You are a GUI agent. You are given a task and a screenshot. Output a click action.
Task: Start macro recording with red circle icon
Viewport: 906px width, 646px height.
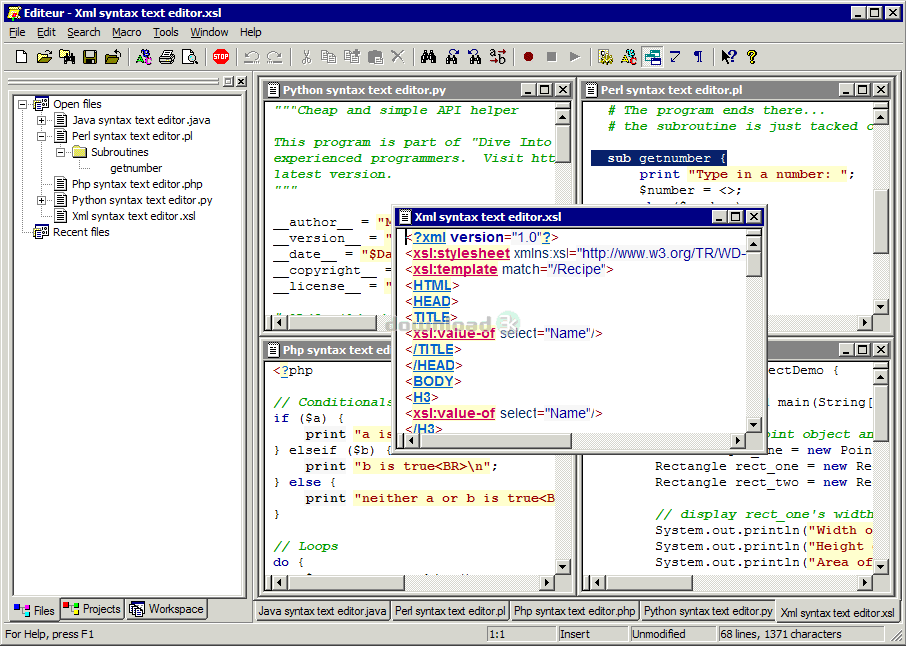[528, 57]
